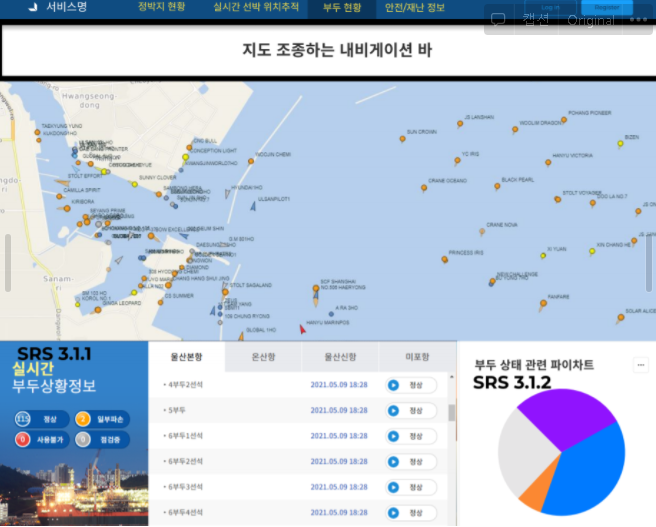Click the blue pie chart slice
This screenshot has height=527, width=656.
click(x=594, y=468)
